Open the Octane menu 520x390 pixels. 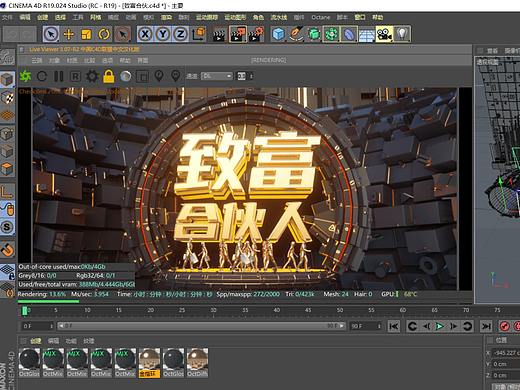(x=321, y=17)
